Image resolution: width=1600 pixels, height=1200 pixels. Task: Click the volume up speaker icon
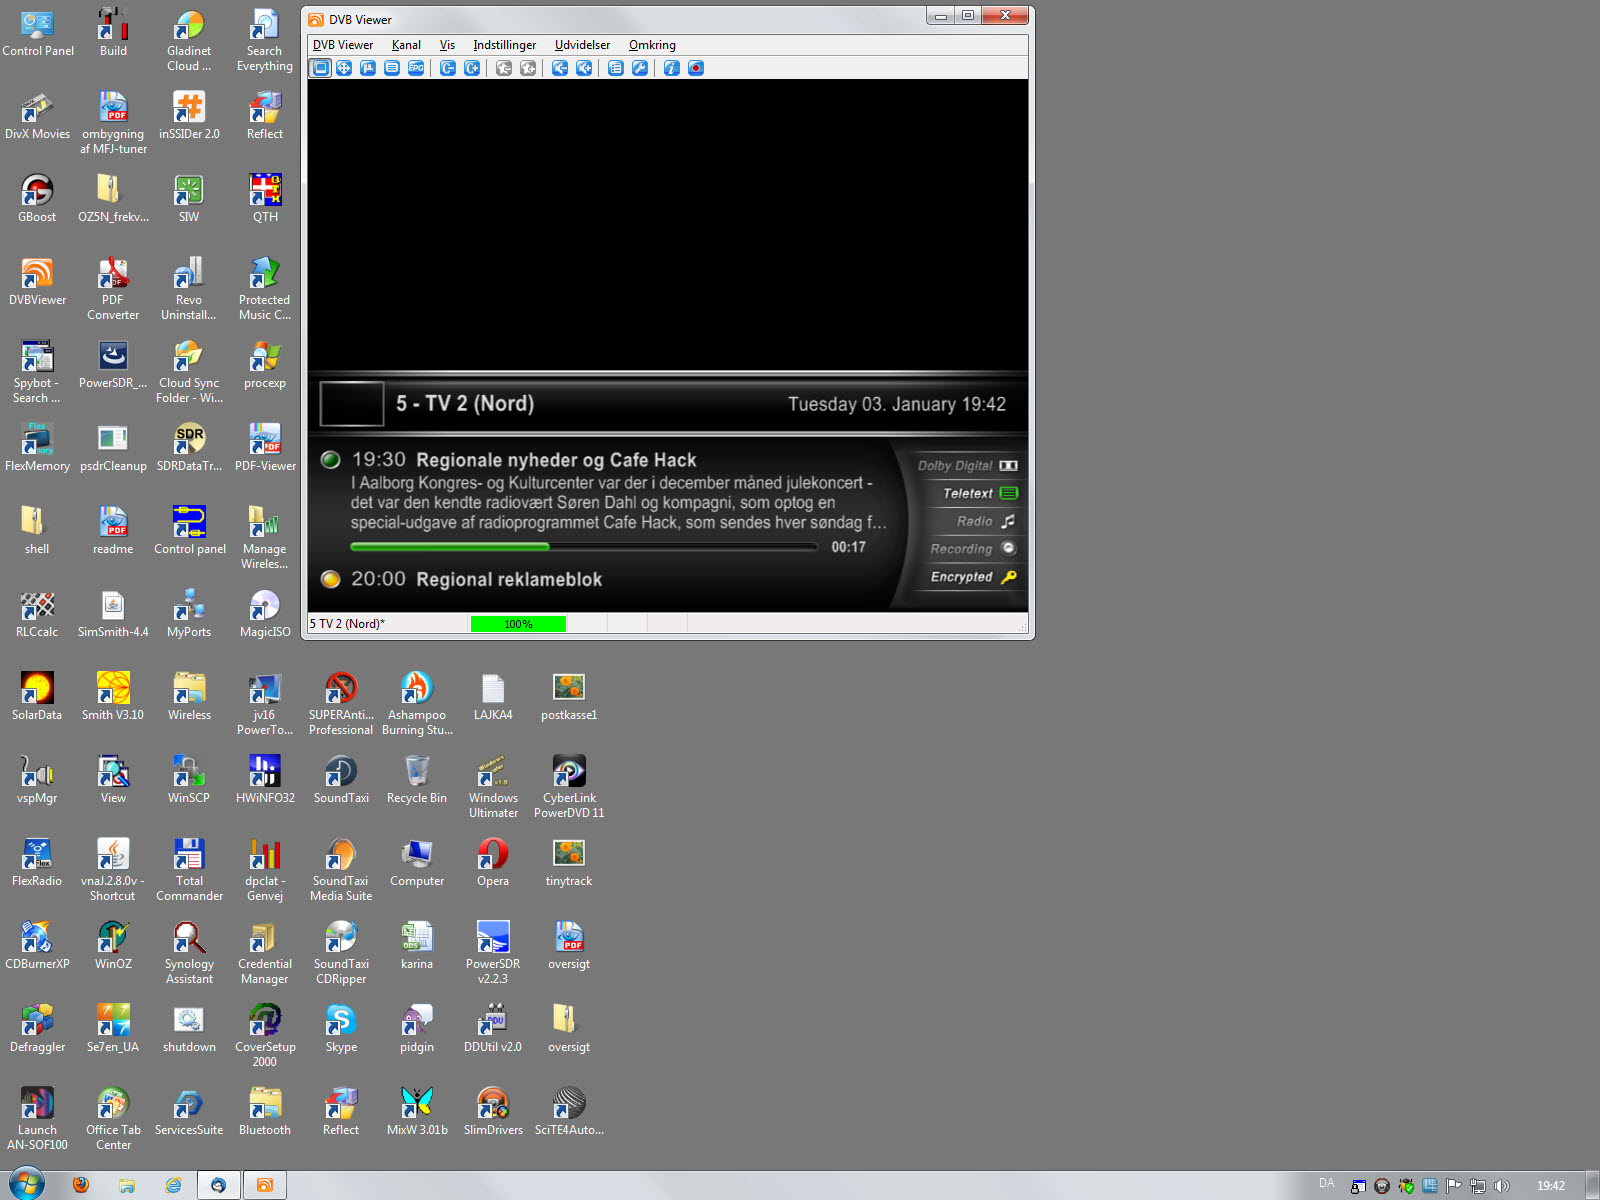point(584,68)
